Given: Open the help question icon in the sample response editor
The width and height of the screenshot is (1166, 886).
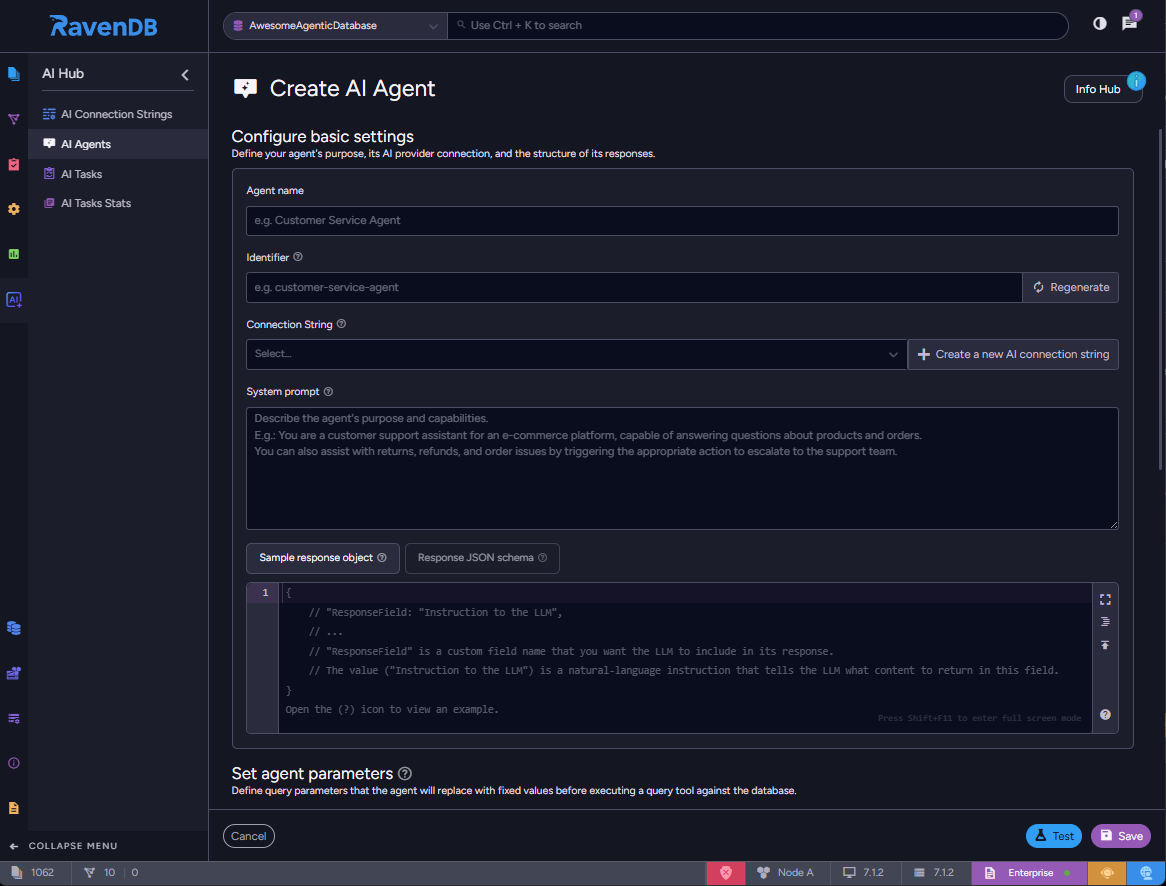Looking at the screenshot, I should click(x=1105, y=714).
